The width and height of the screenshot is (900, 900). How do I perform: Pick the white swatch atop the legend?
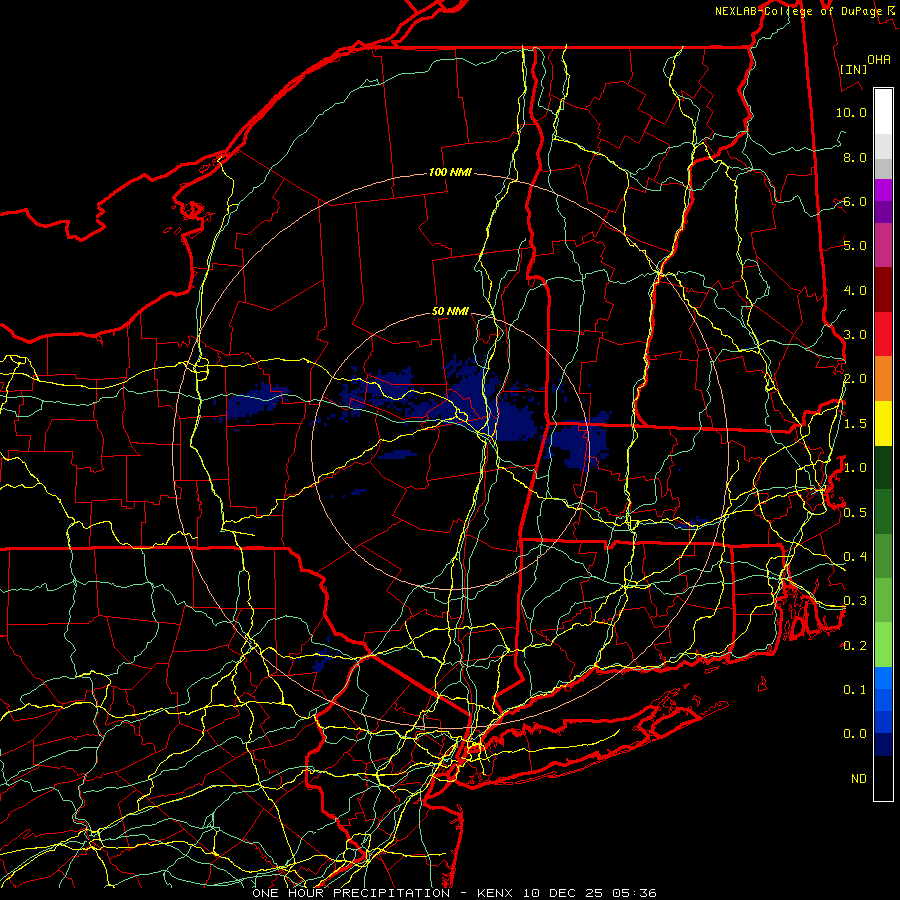883,112
